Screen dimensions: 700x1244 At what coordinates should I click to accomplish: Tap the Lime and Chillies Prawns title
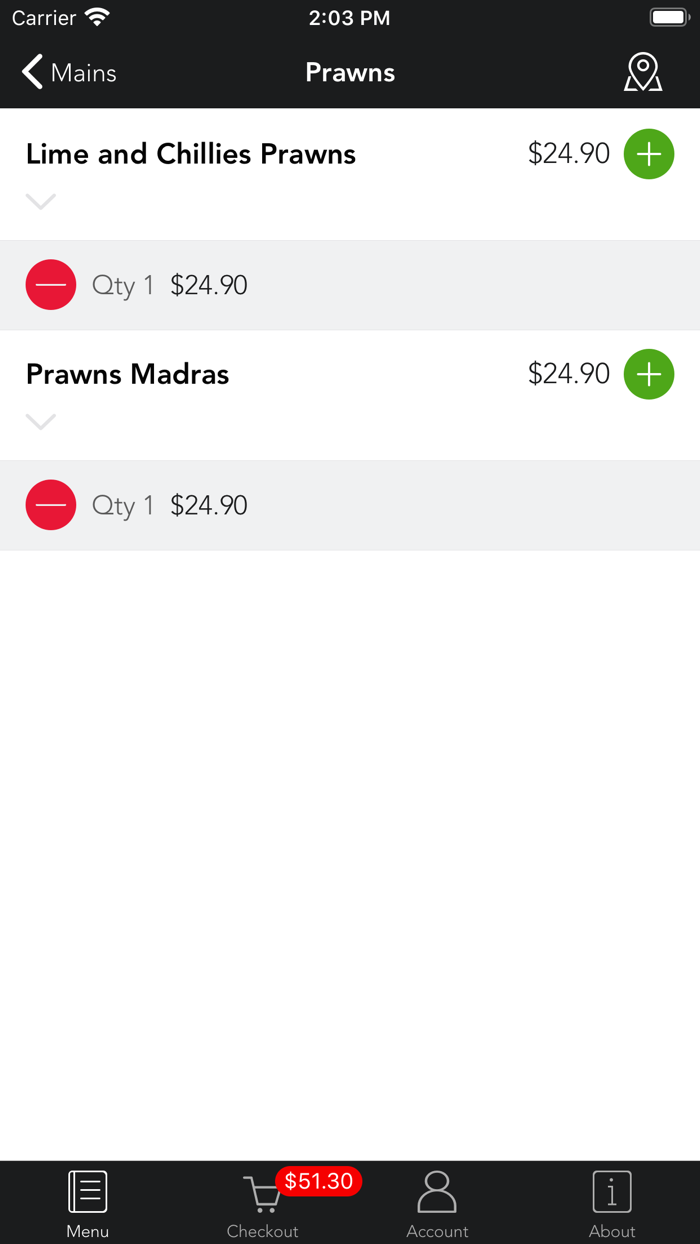tap(191, 154)
